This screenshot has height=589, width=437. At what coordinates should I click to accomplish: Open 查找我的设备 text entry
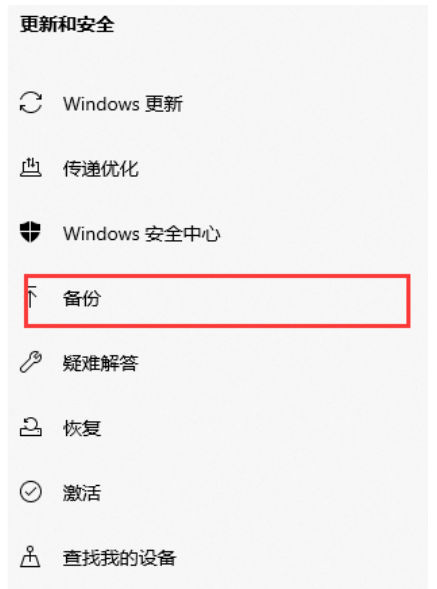tap(119, 558)
